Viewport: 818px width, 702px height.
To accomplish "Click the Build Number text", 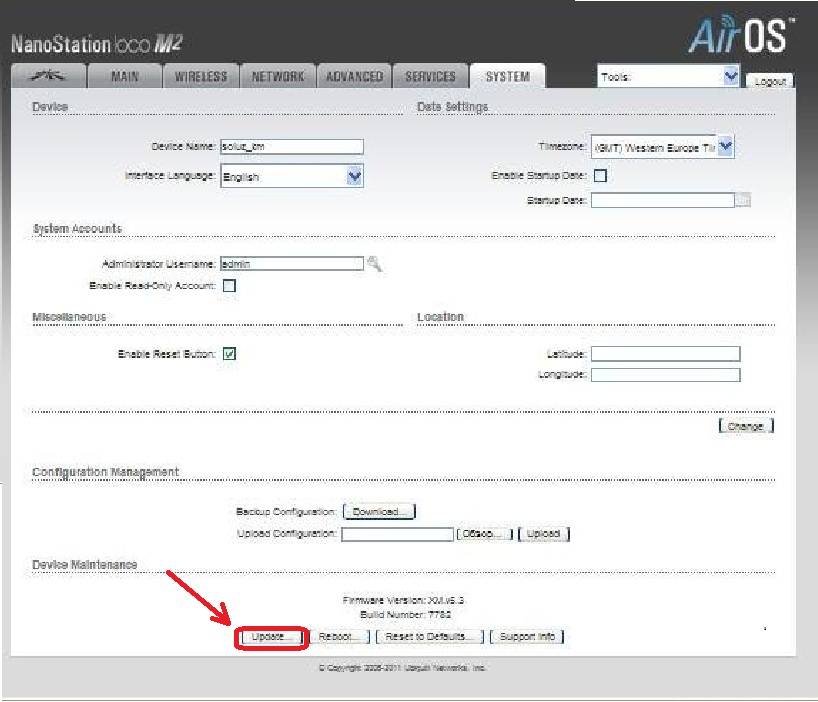I will tap(405, 615).
